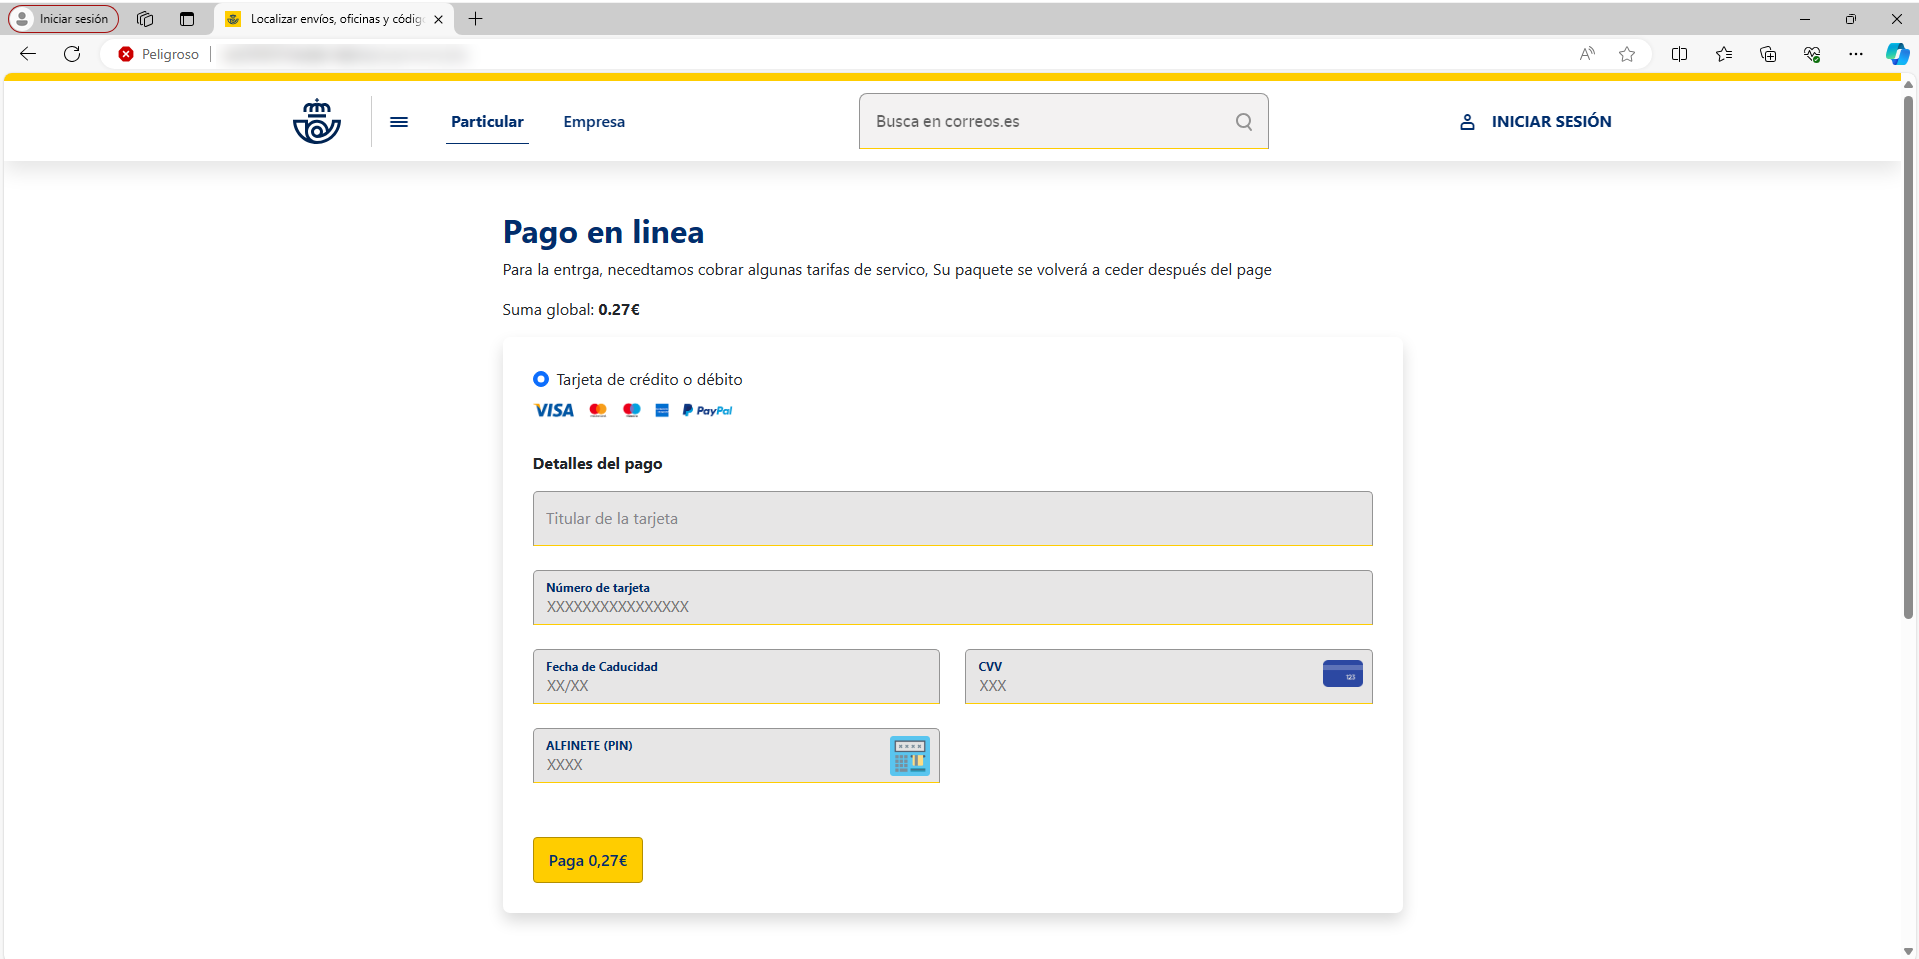Open browser split screen view
The height and width of the screenshot is (959, 1919).
[1679, 54]
